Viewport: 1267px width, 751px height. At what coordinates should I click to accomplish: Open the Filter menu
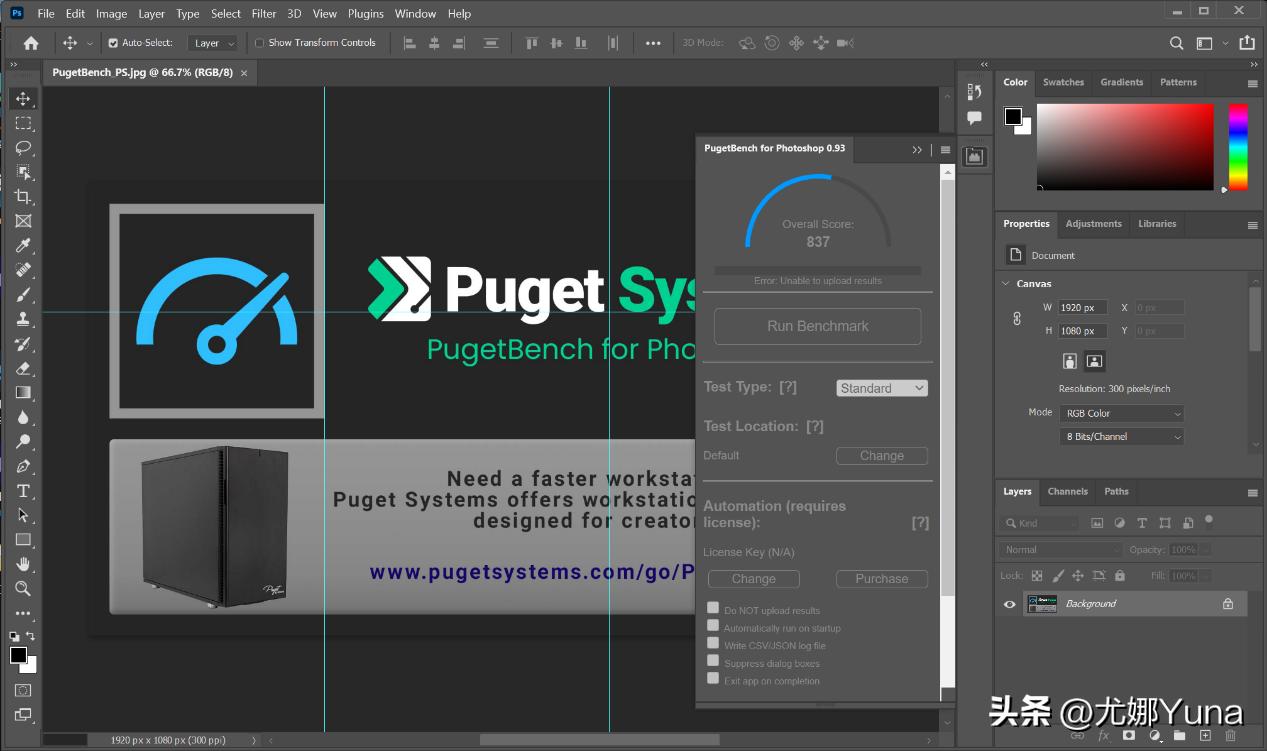click(x=264, y=14)
